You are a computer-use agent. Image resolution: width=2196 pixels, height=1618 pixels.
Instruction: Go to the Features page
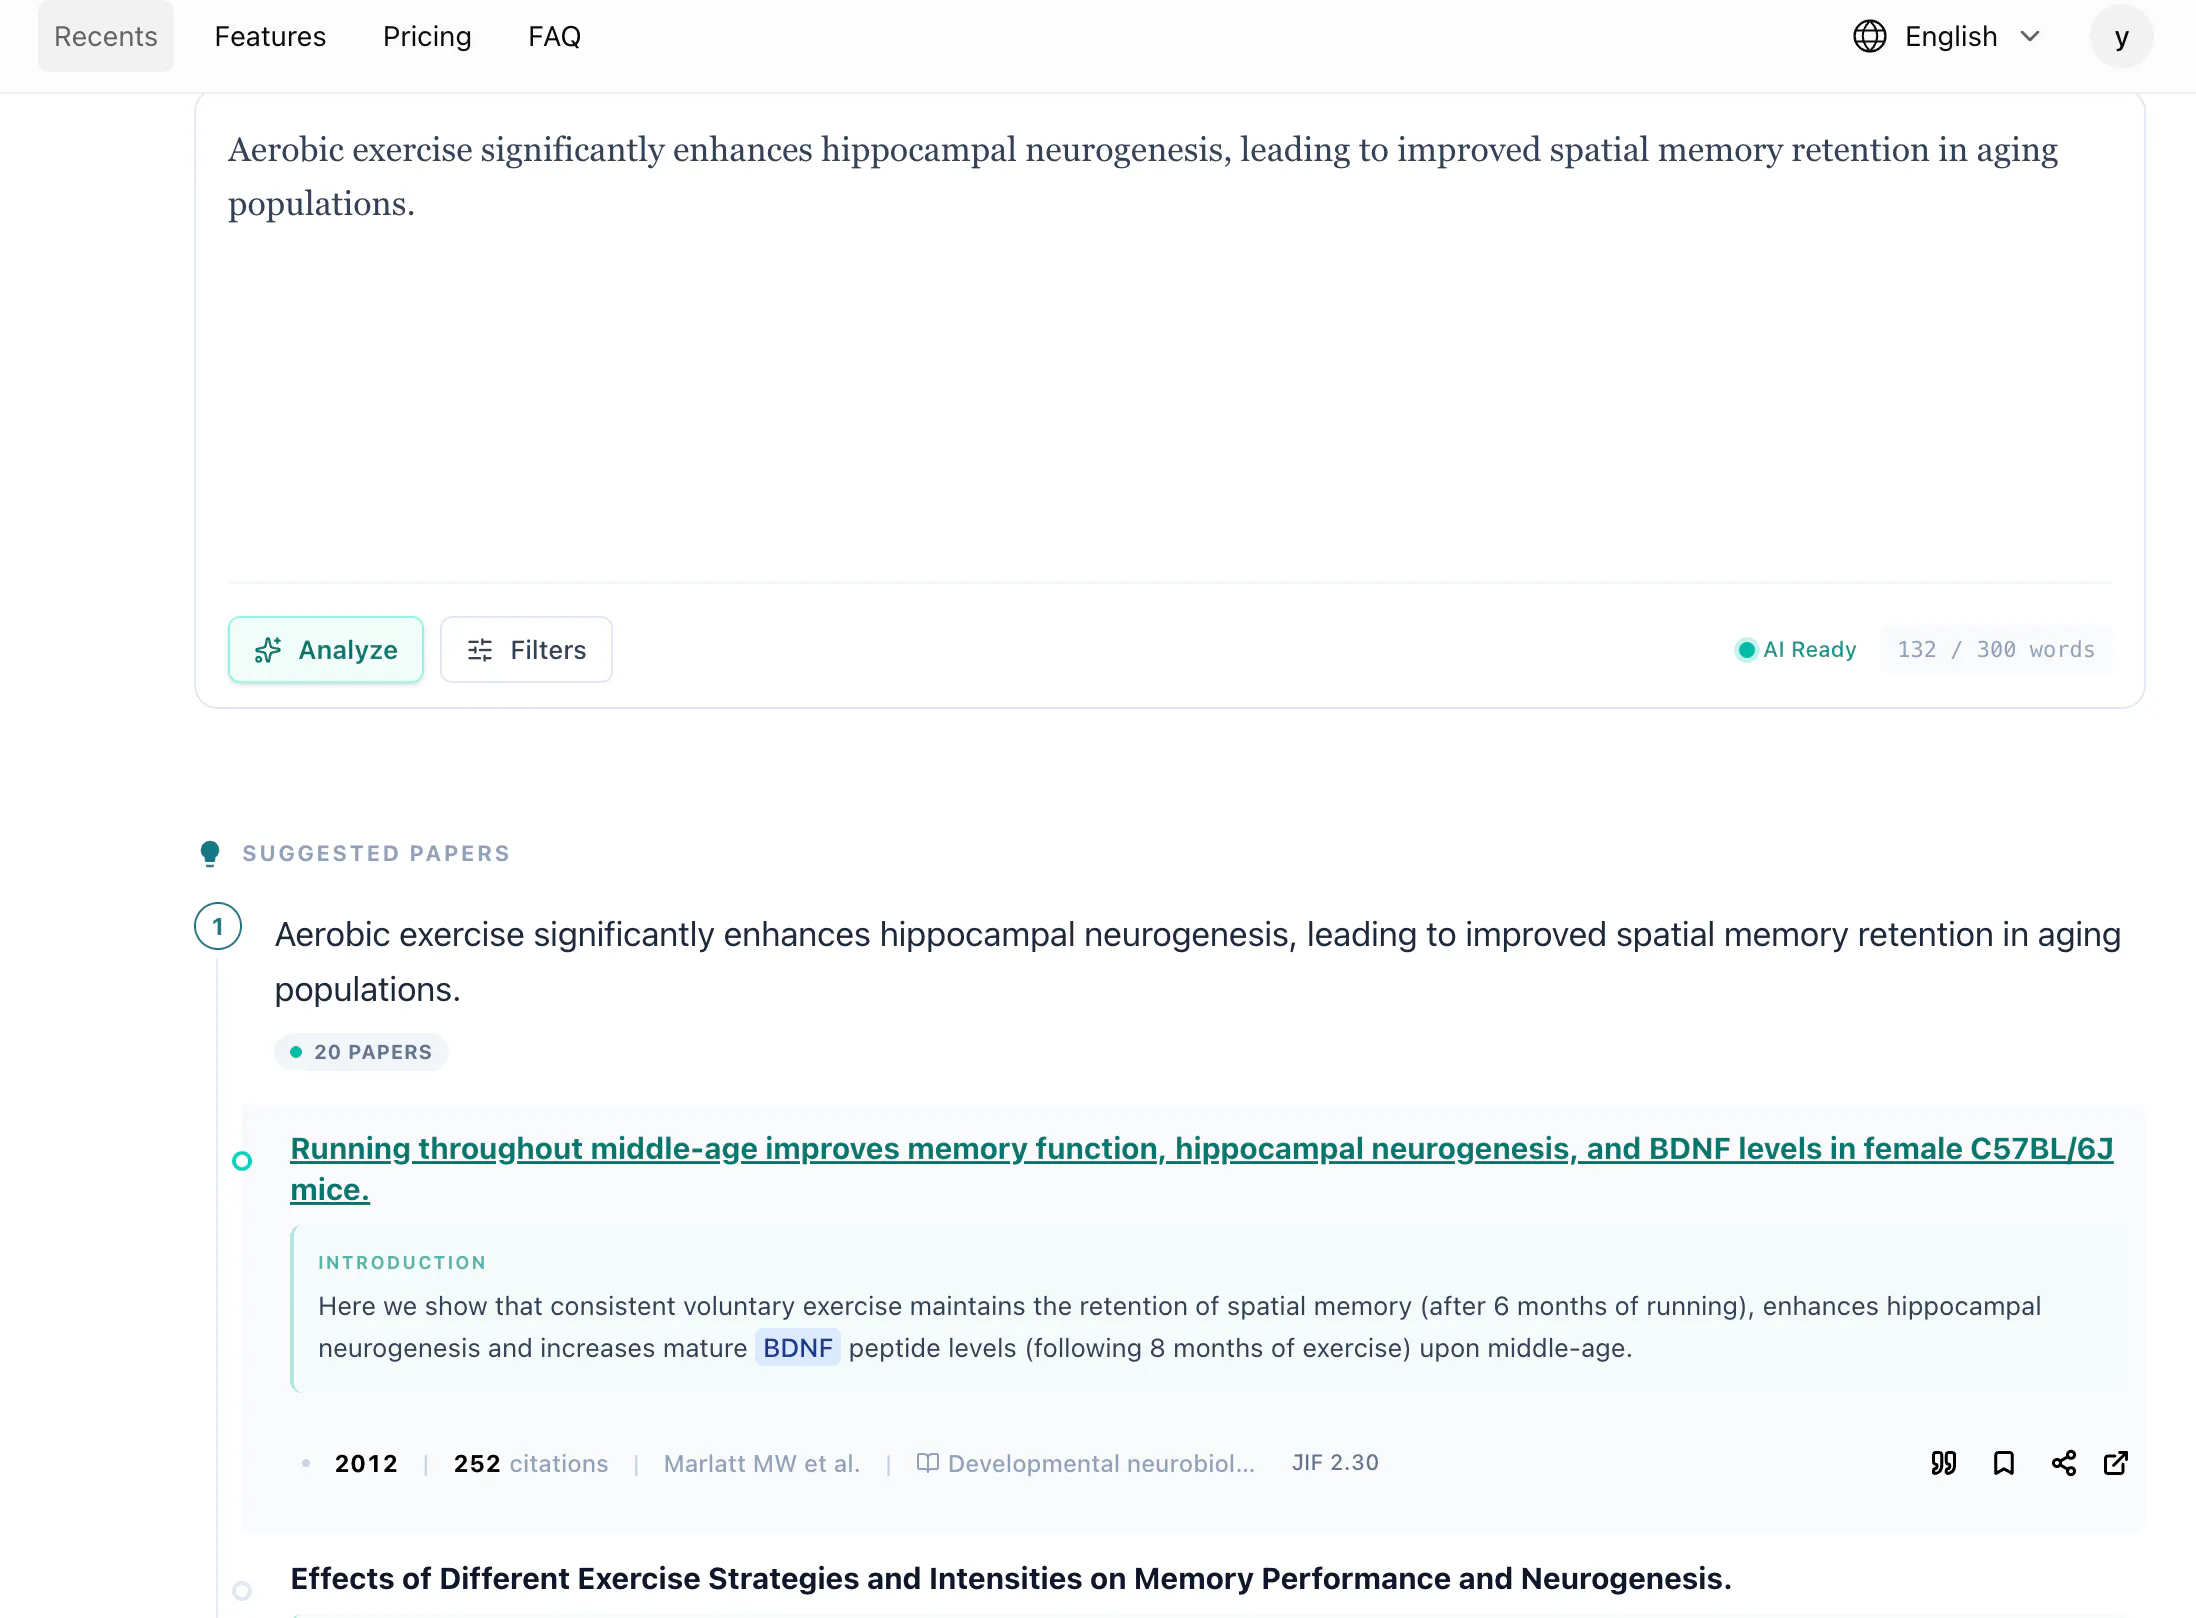coord(270,37)
